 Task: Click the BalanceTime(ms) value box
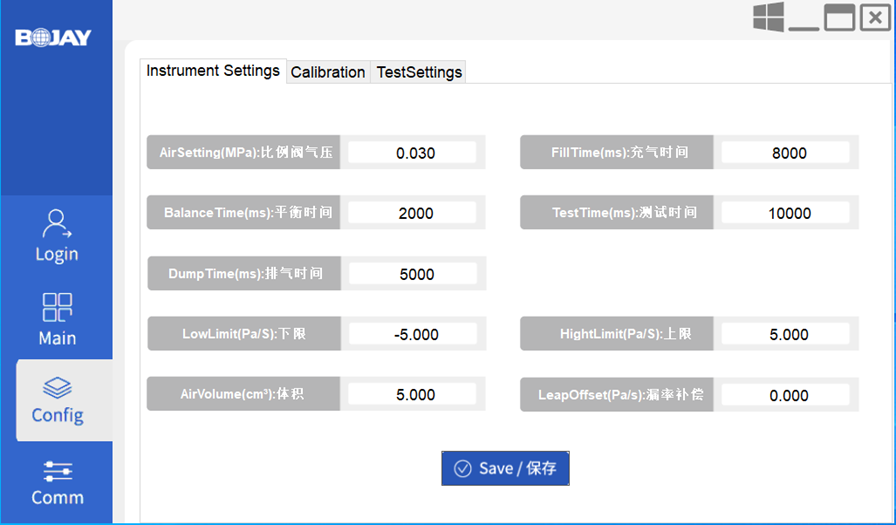[x=415, y=213]
